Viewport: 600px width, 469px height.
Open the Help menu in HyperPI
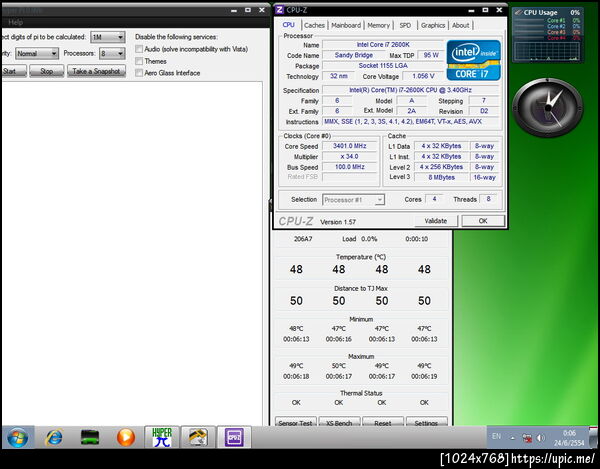15,22
